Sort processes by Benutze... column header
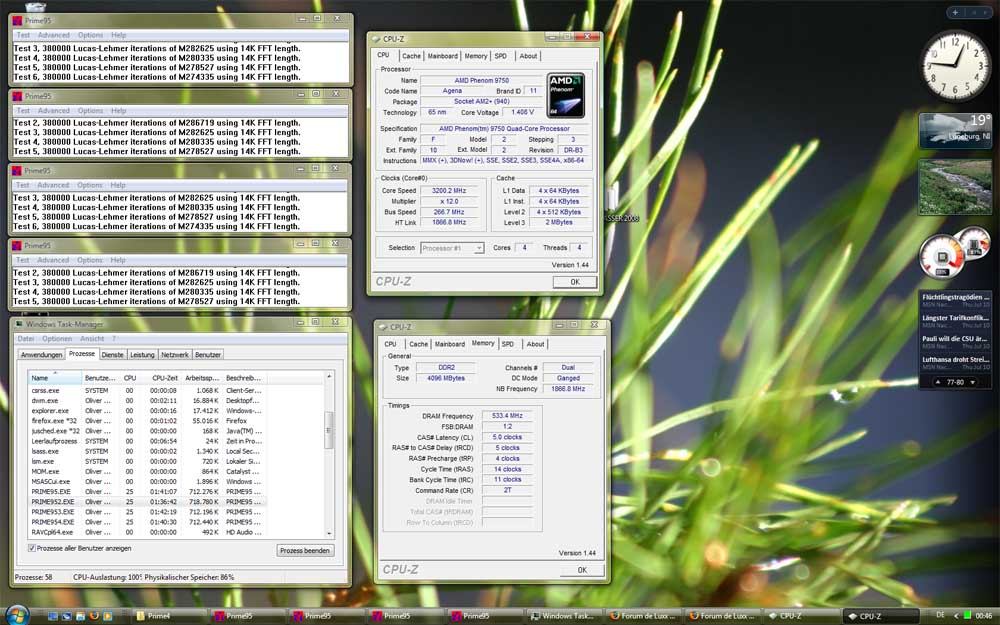 [x=101, y=378]
